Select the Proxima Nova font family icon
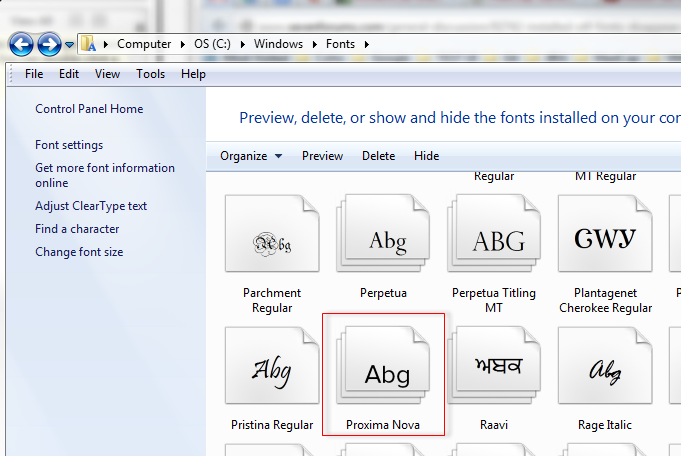Viewport: 681px width, 456px height. 383,366
